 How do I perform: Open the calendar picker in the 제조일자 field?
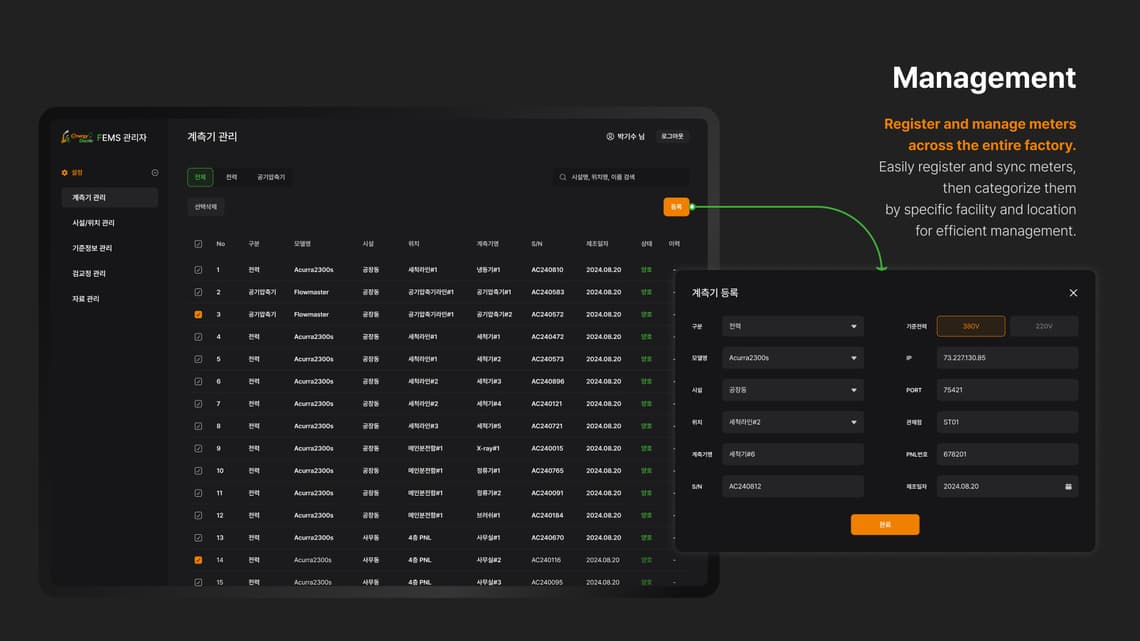point(1068,486)
